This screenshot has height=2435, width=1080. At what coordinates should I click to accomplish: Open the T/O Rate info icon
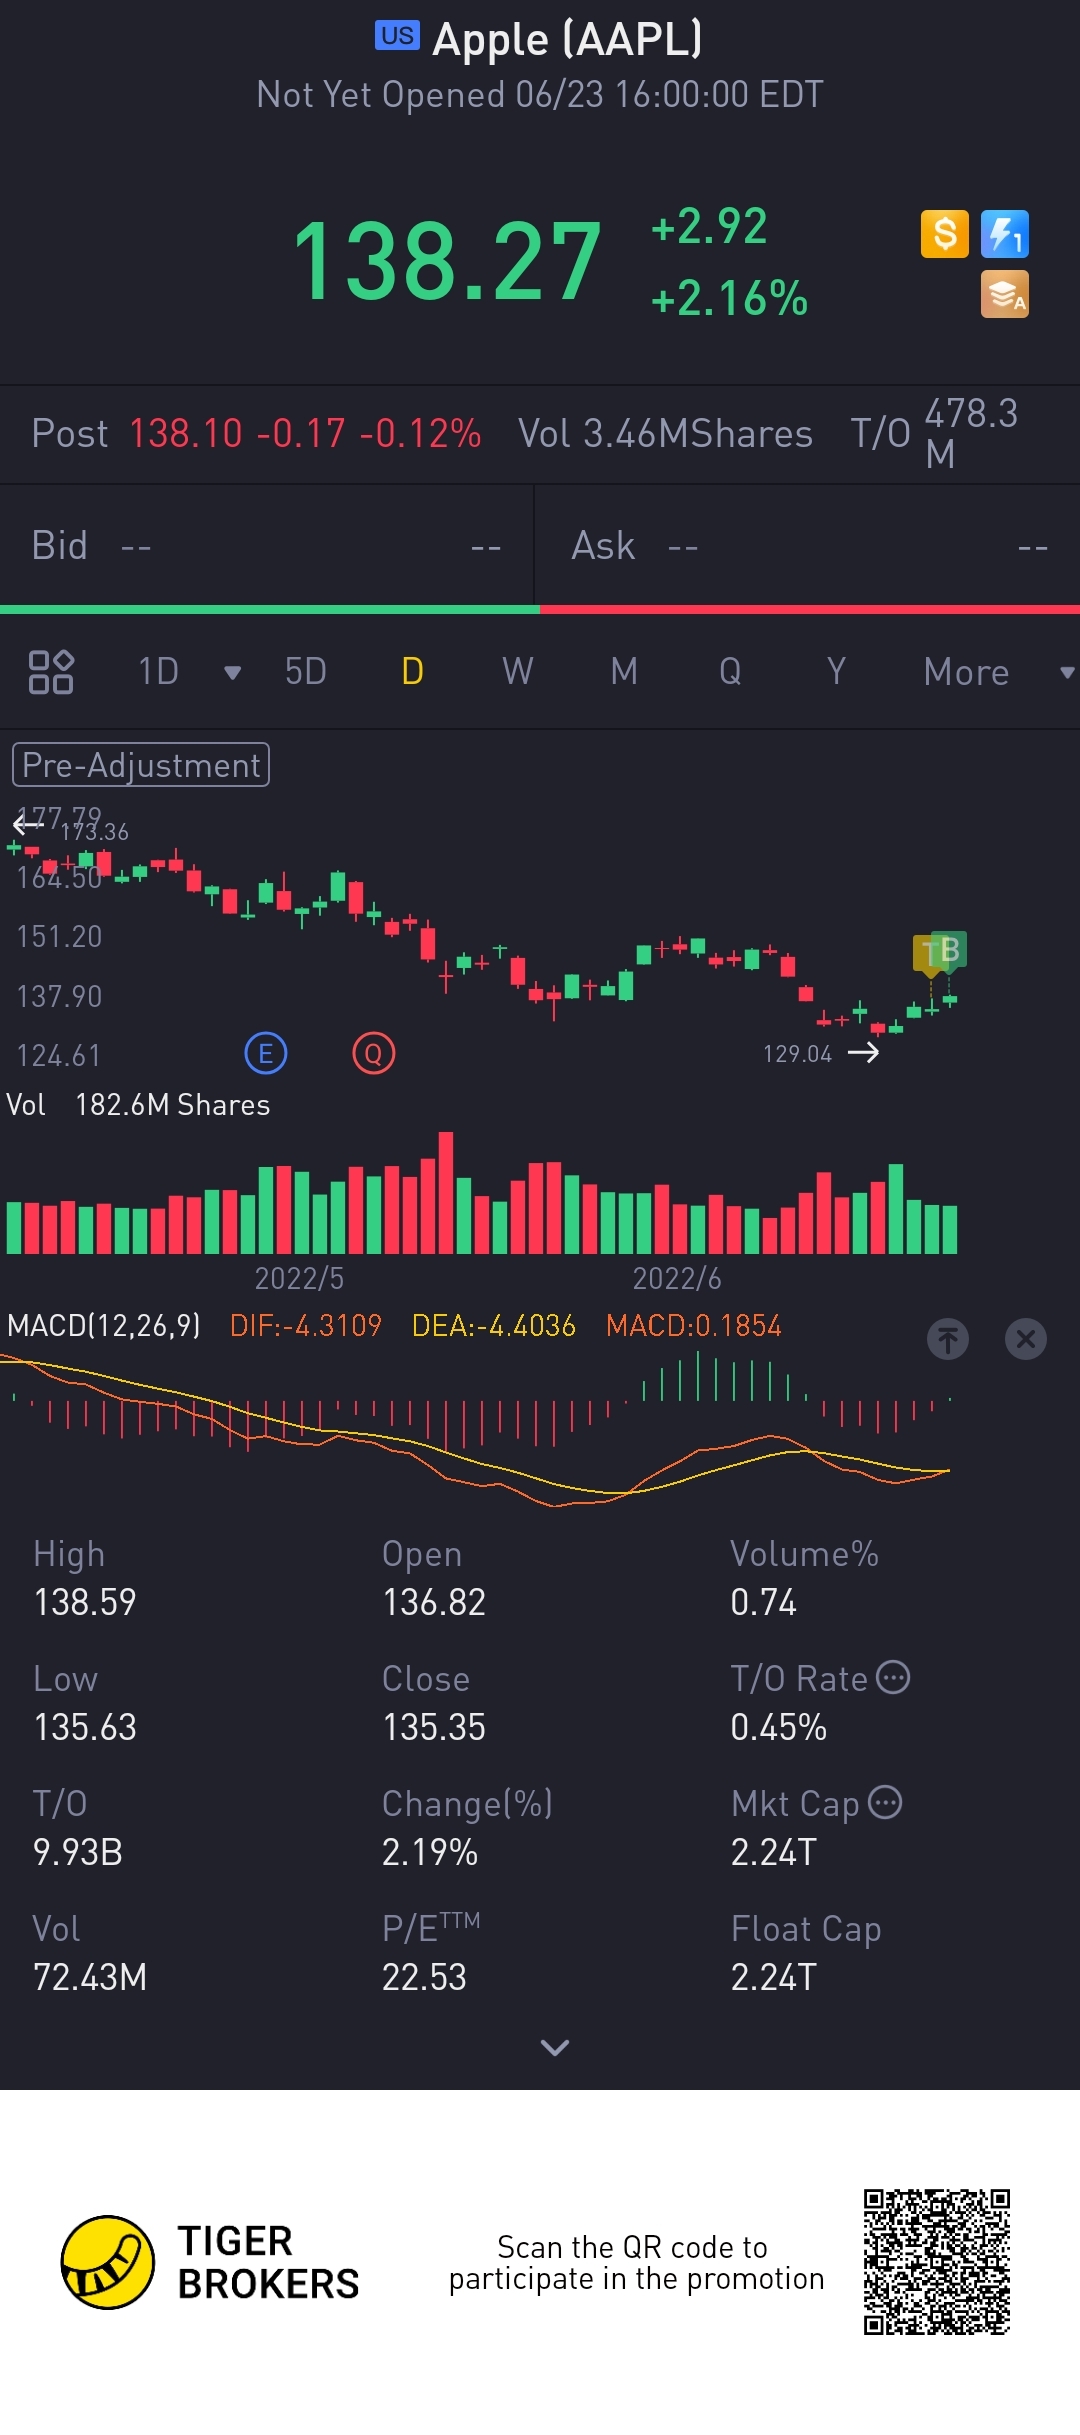(893, 1677)
